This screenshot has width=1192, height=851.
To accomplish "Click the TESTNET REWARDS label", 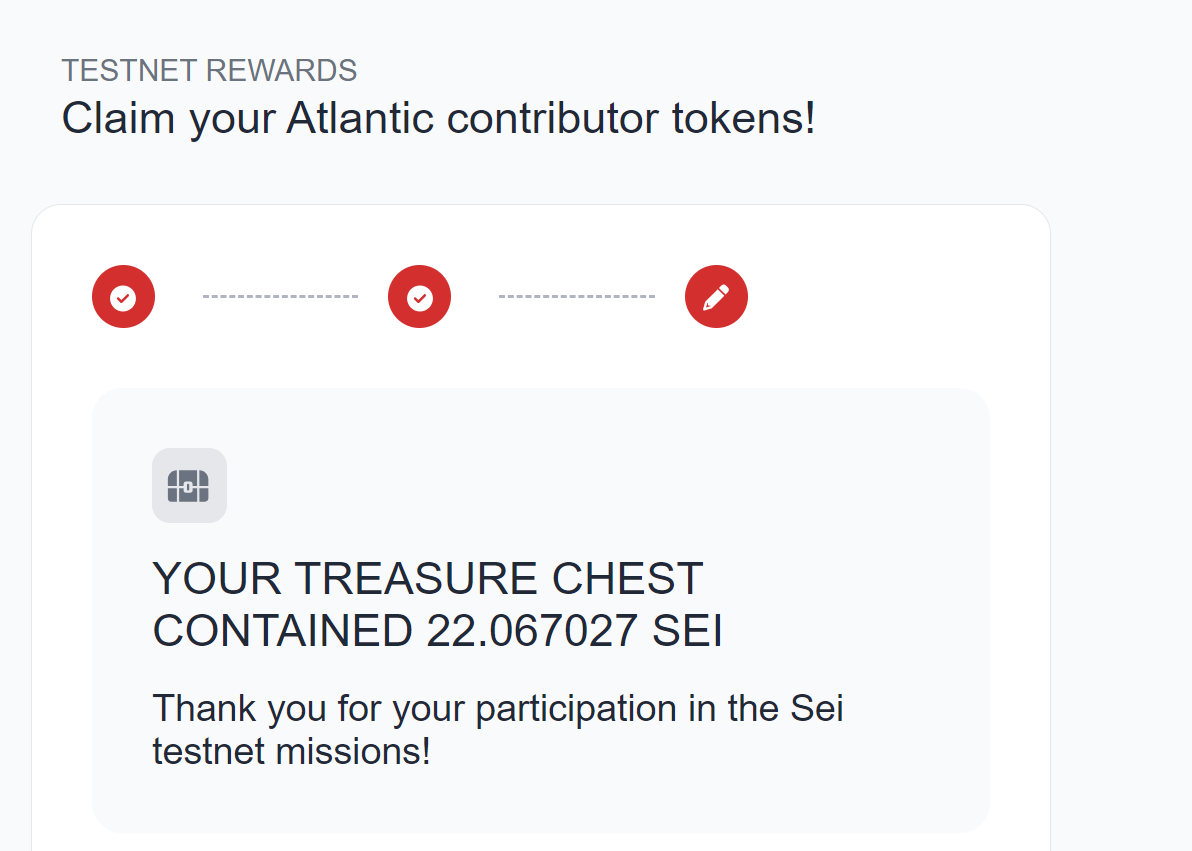I will (209, 71).
